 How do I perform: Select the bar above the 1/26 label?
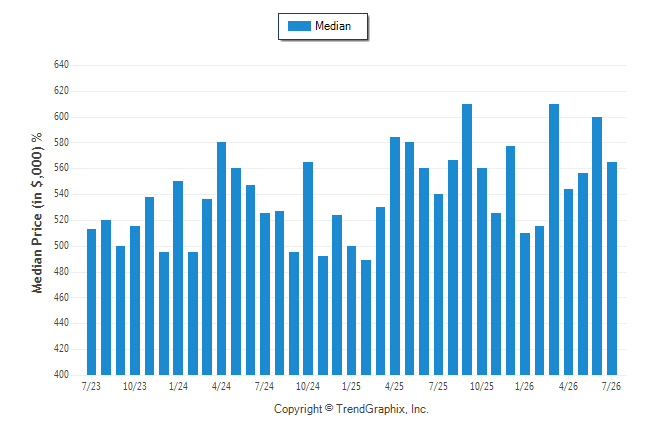(525, 304)
